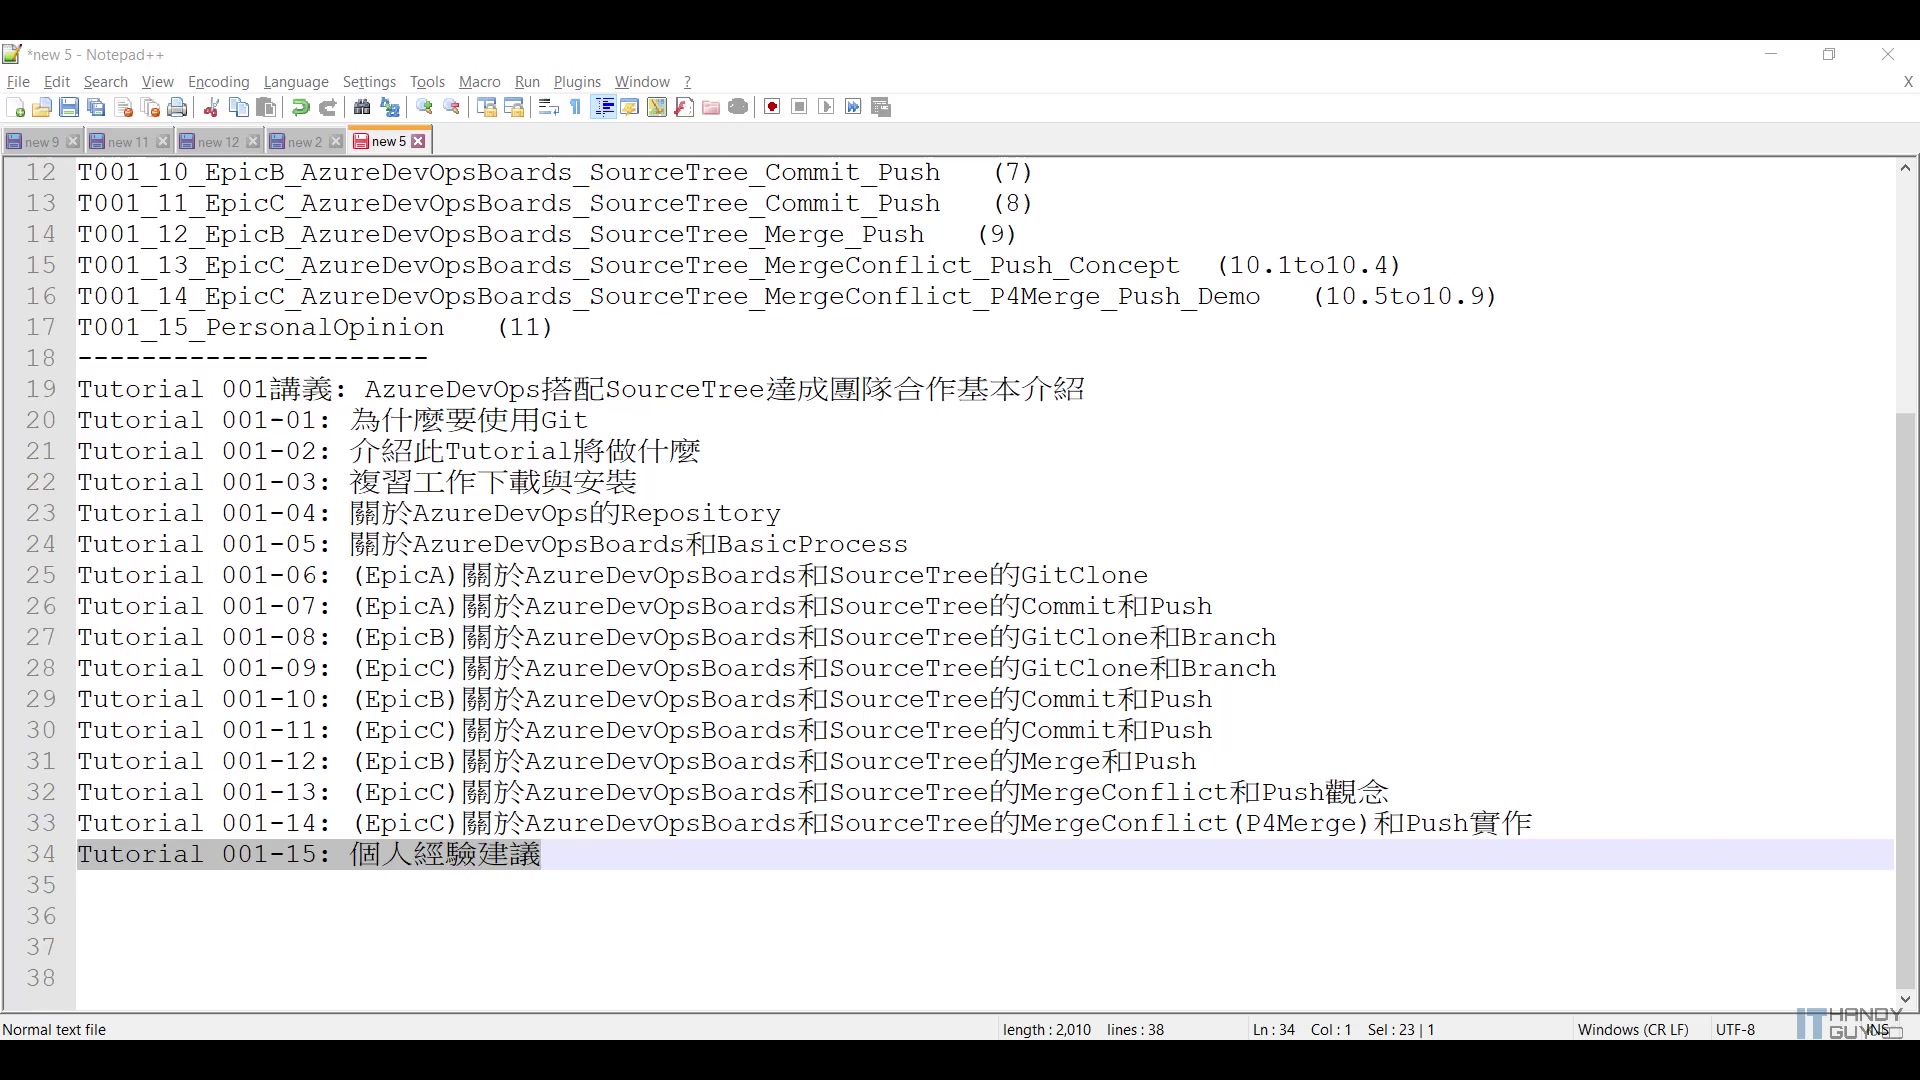Close the new 5 tab
This screenshot has height=1080, width=1920.
(419, 142)
